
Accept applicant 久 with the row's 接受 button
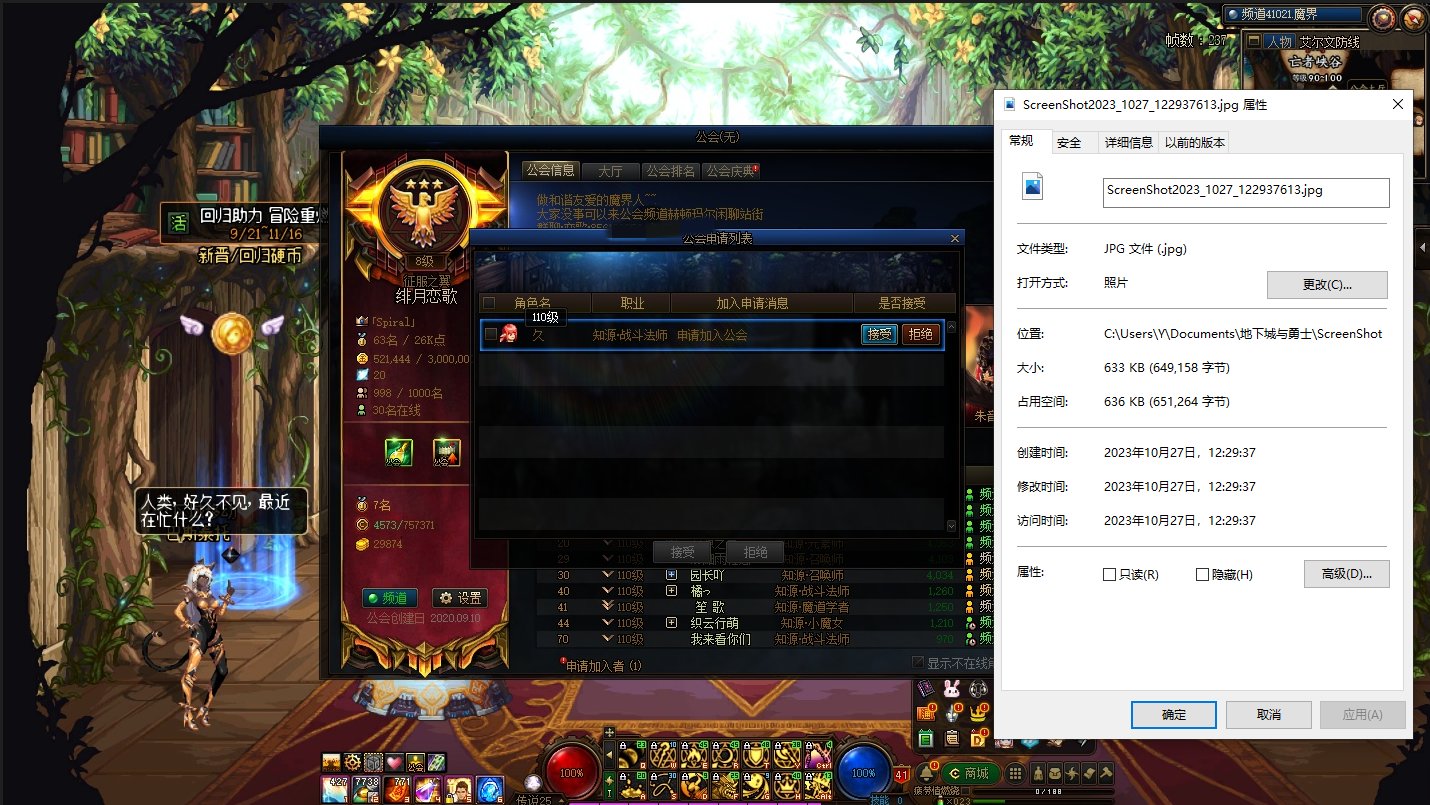tap(880, 334)
